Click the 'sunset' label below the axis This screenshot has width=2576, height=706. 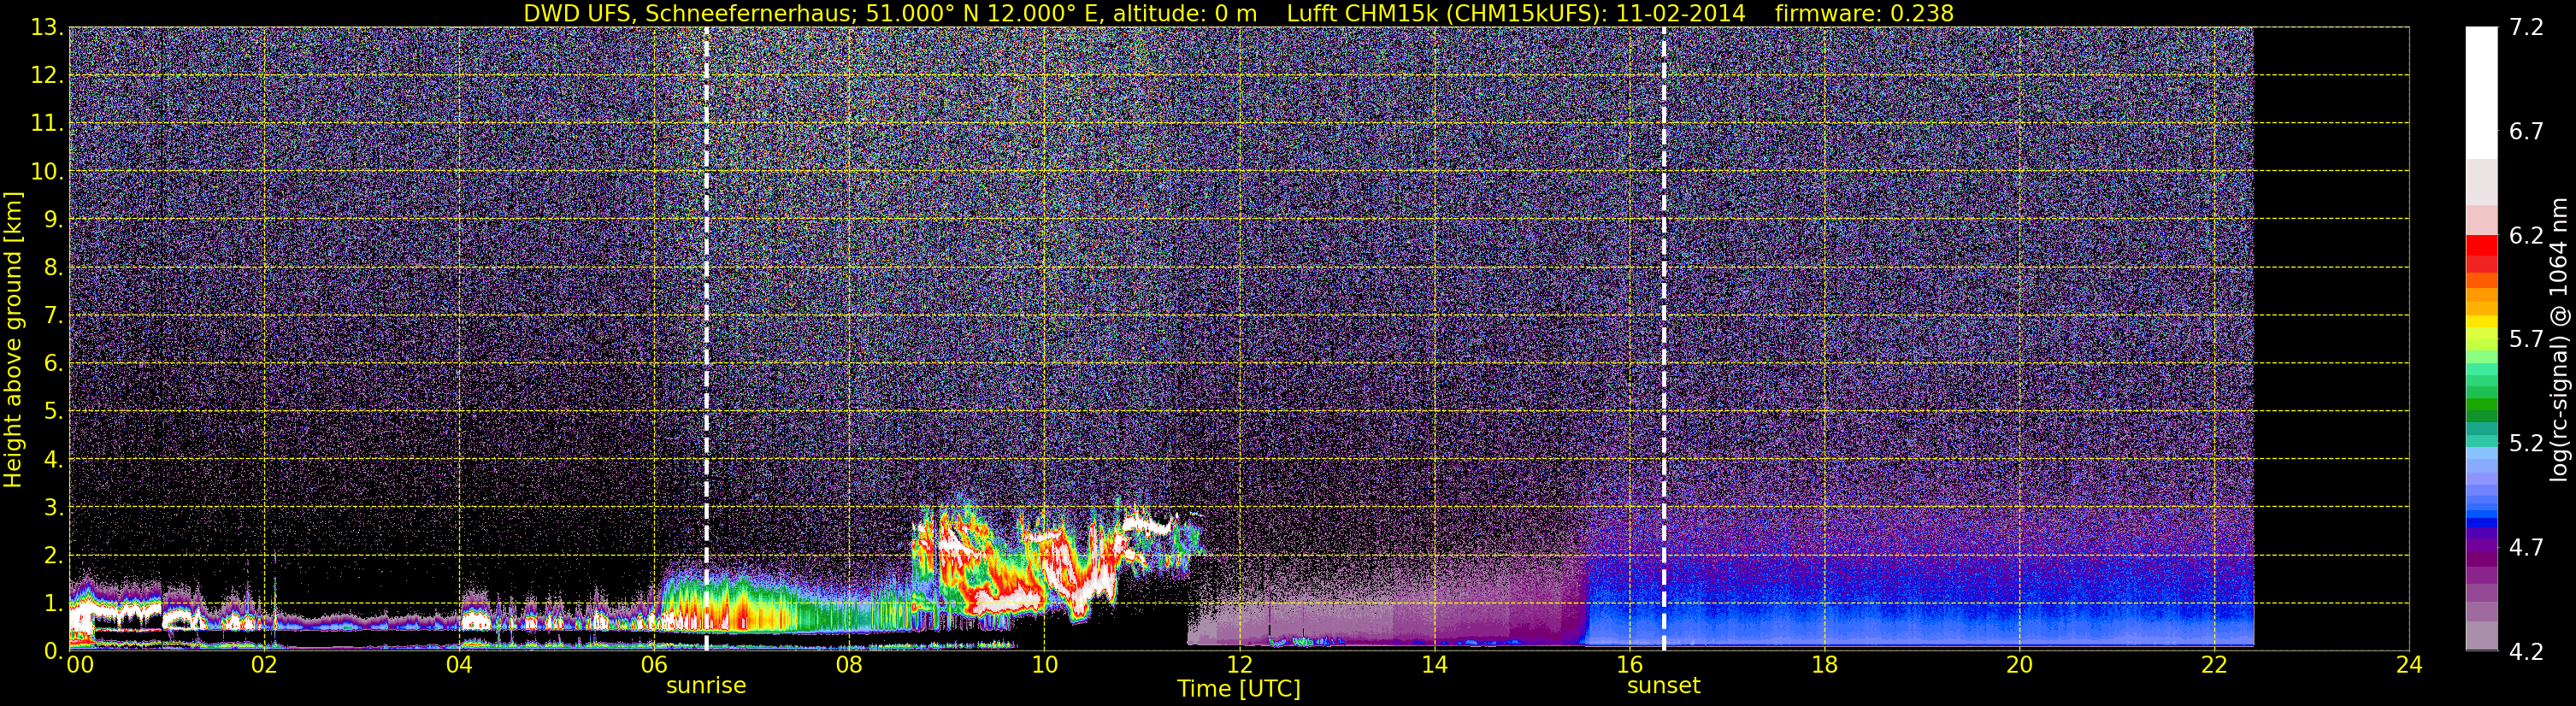[1663, 685]
